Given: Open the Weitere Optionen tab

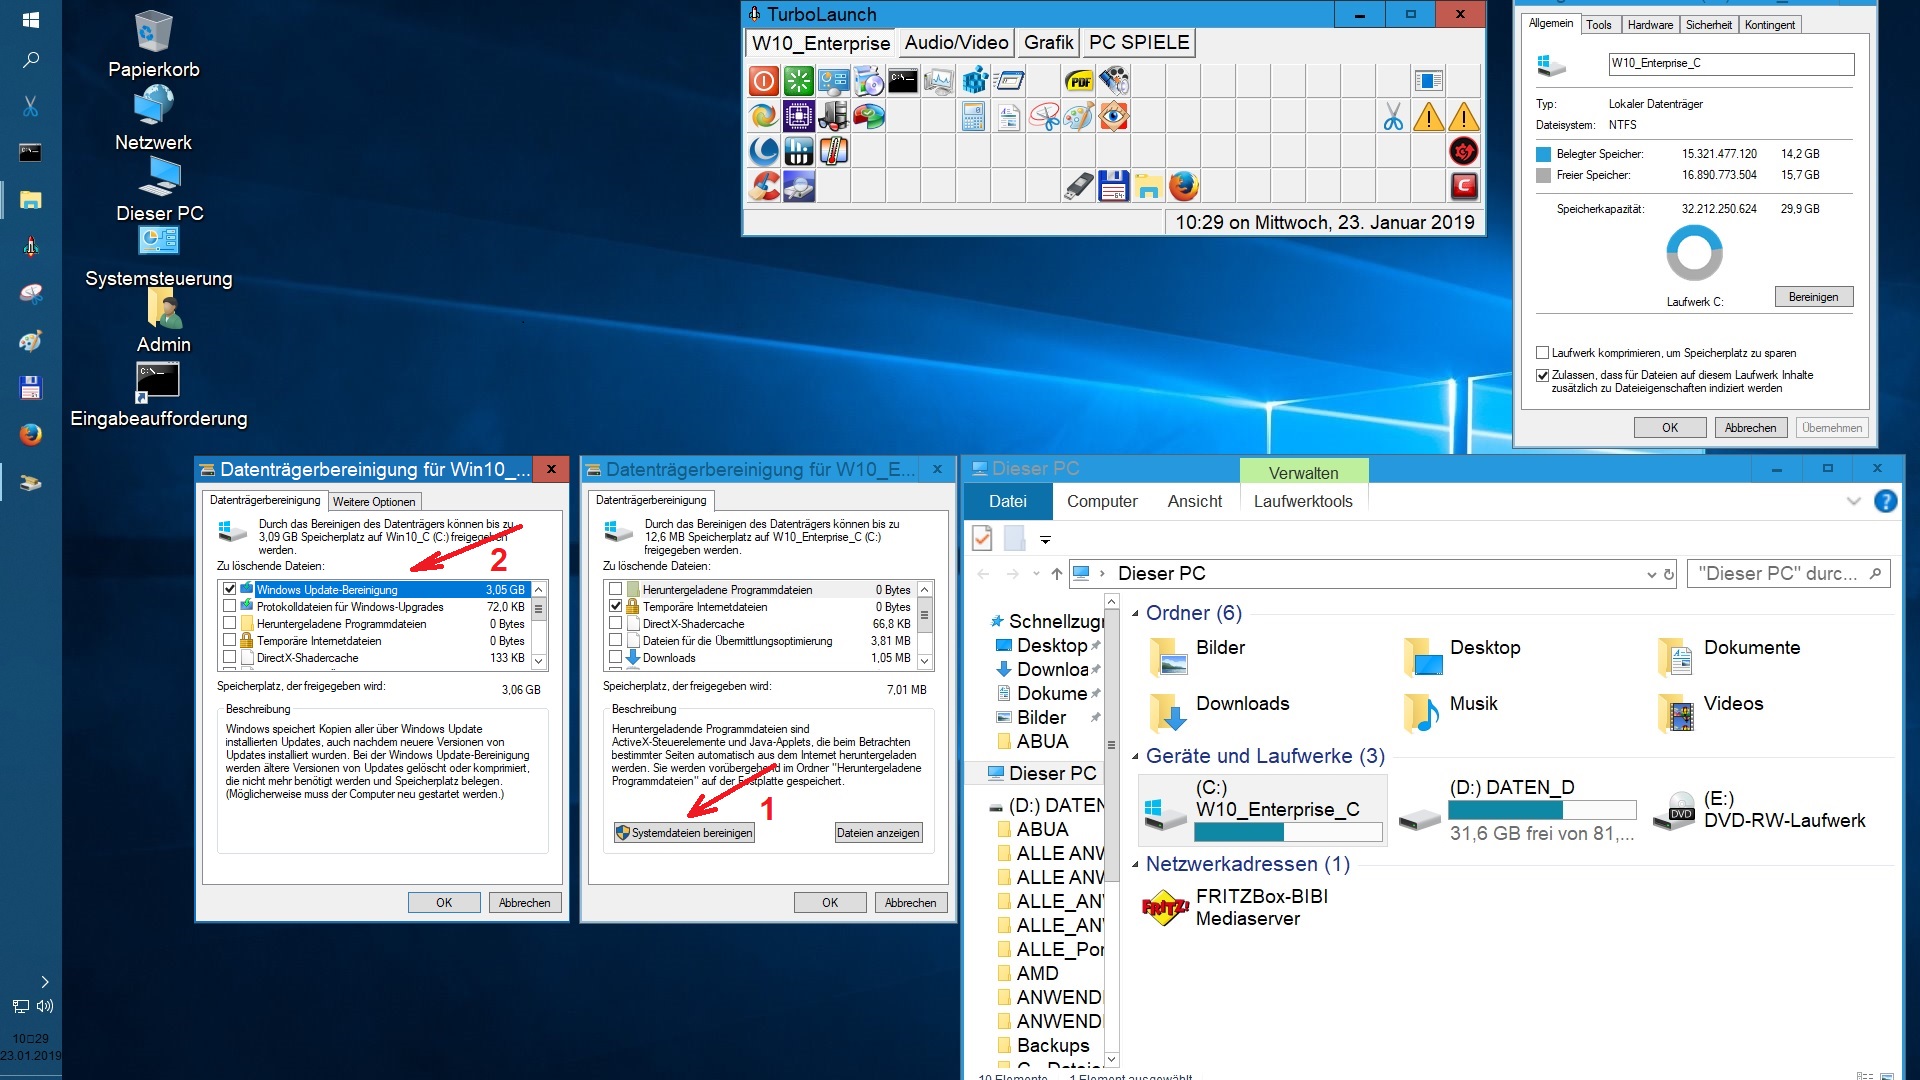Looking at the screenshot, I should point(374,501).
